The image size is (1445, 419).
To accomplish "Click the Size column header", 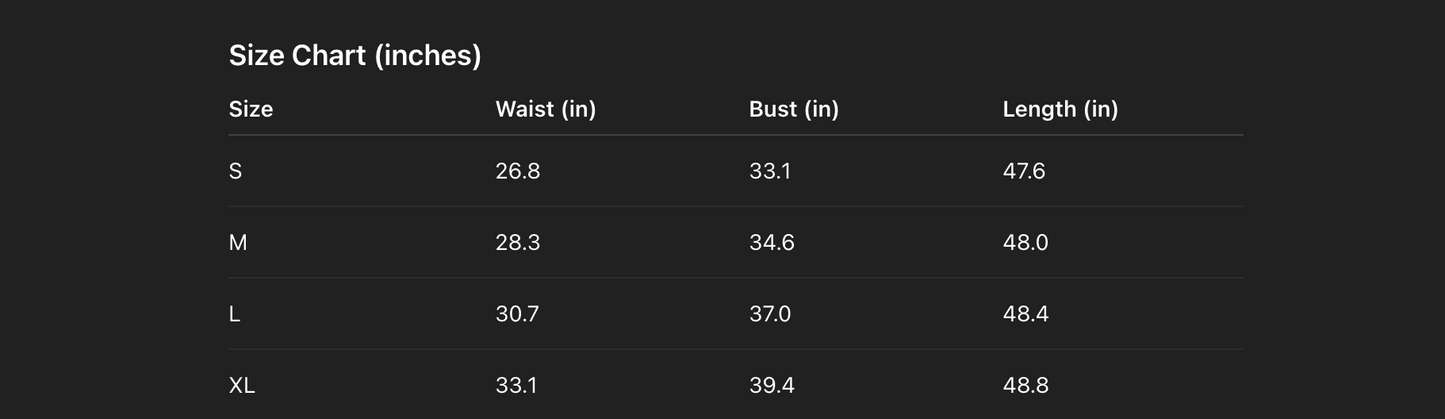I will [x=251, y=109].
